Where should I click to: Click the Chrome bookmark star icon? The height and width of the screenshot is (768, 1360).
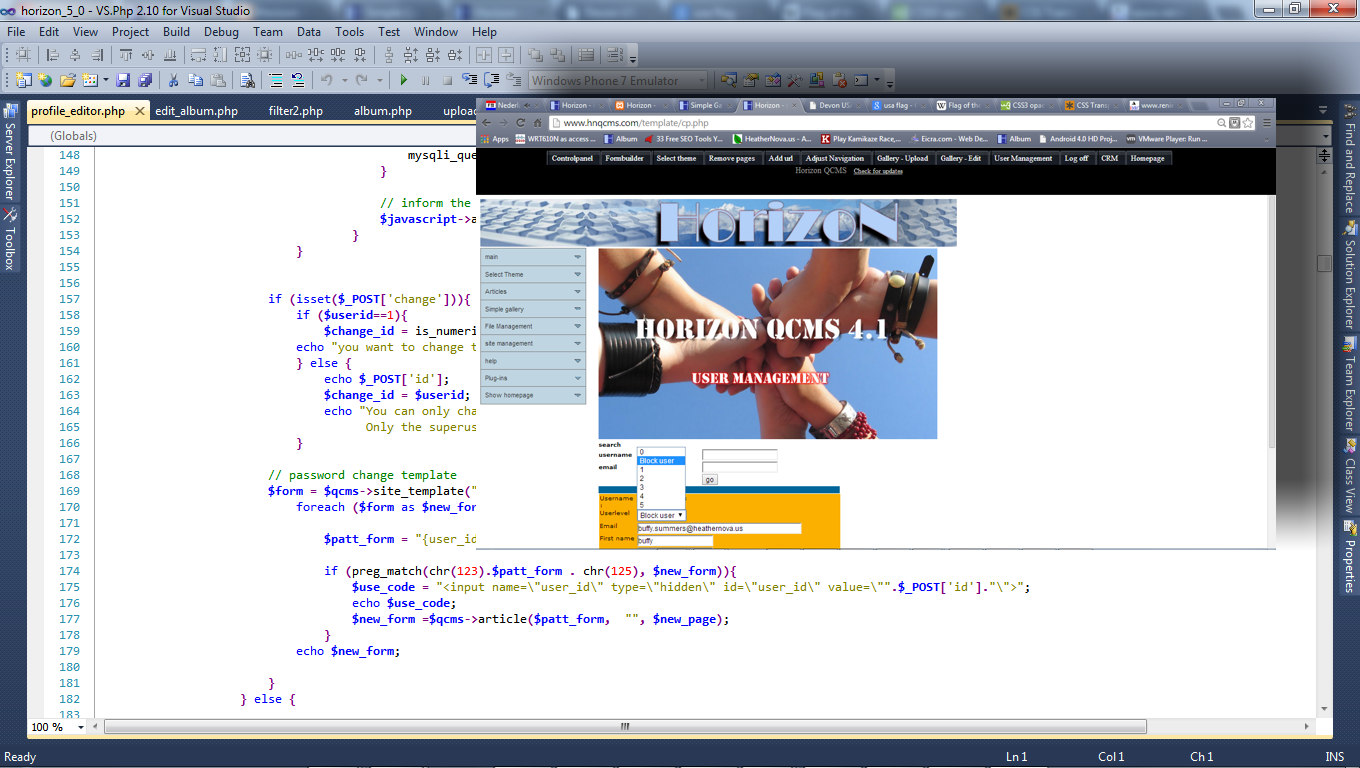[x=1248, y=122]
